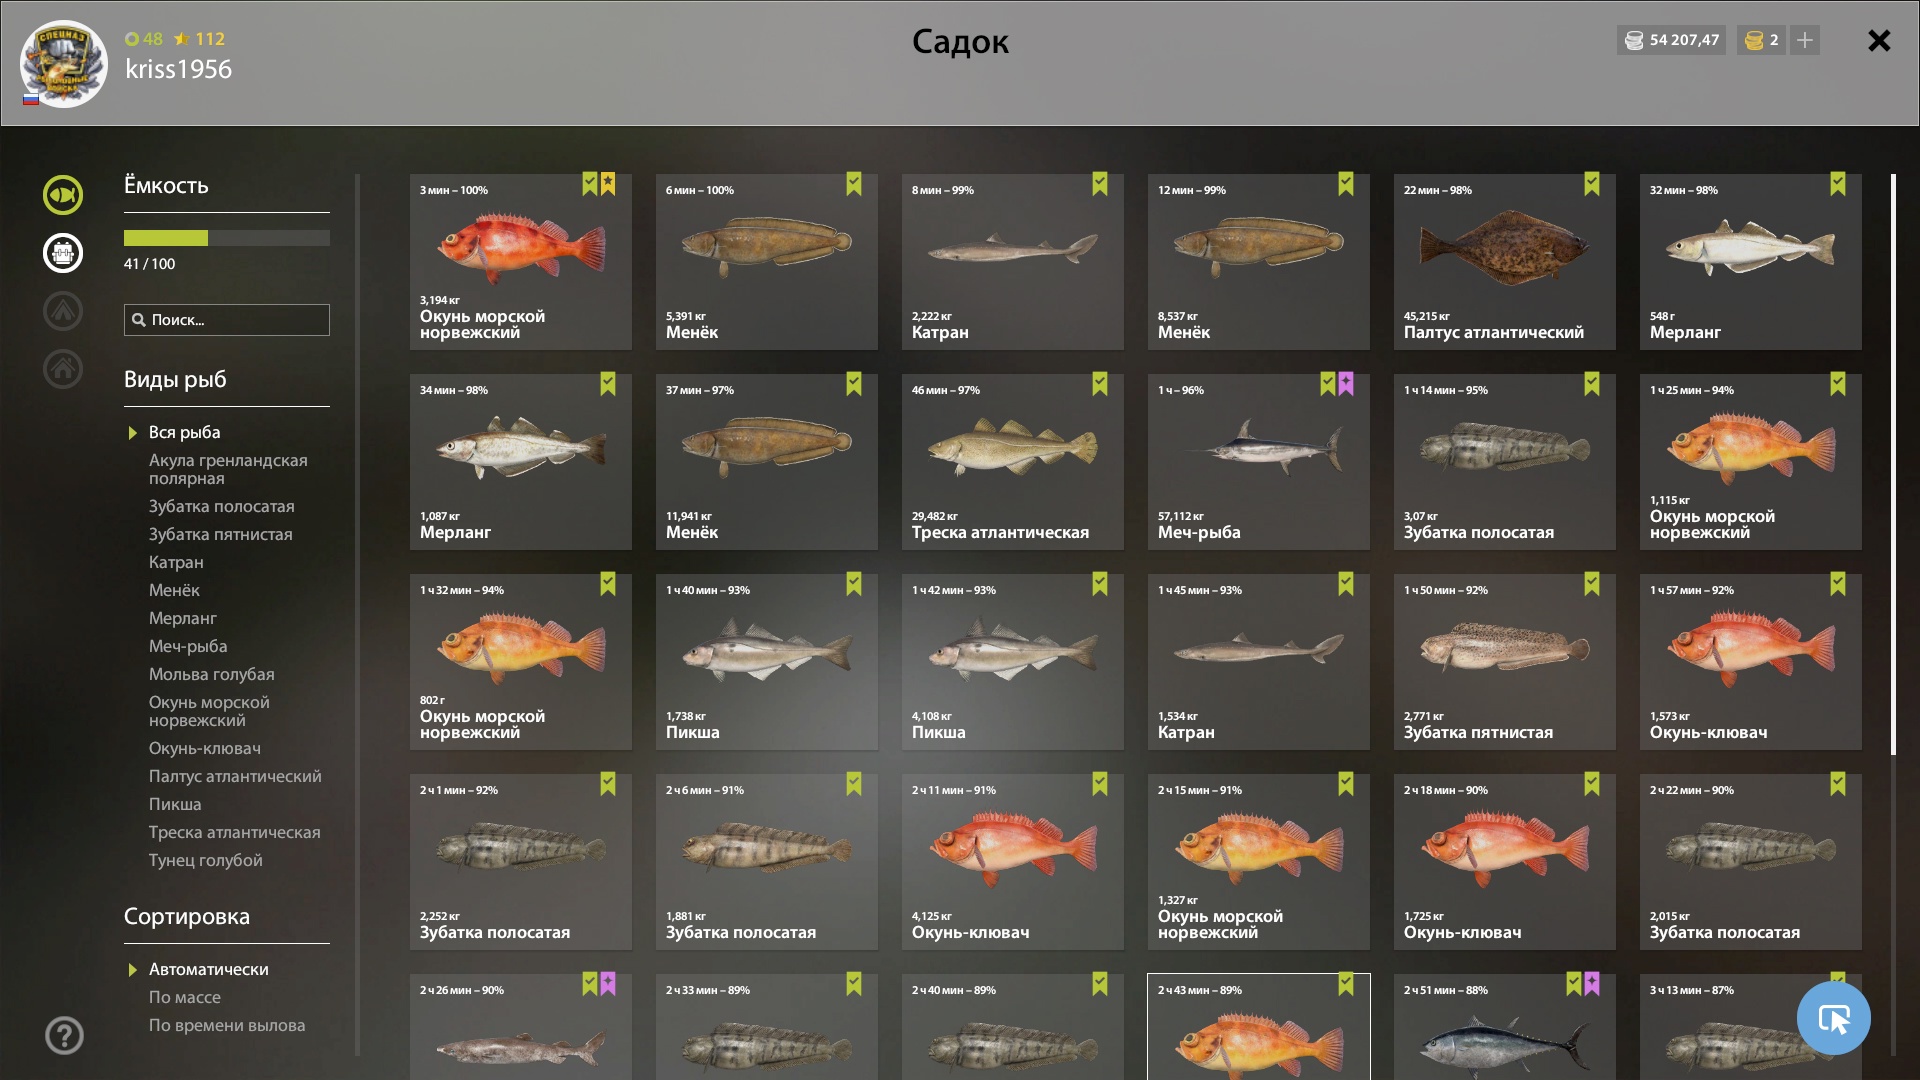Screen dimensions: 1920x1080
Task: Toggle green bookmark on Треска атлантическая card
Action: coord(1100,384)
